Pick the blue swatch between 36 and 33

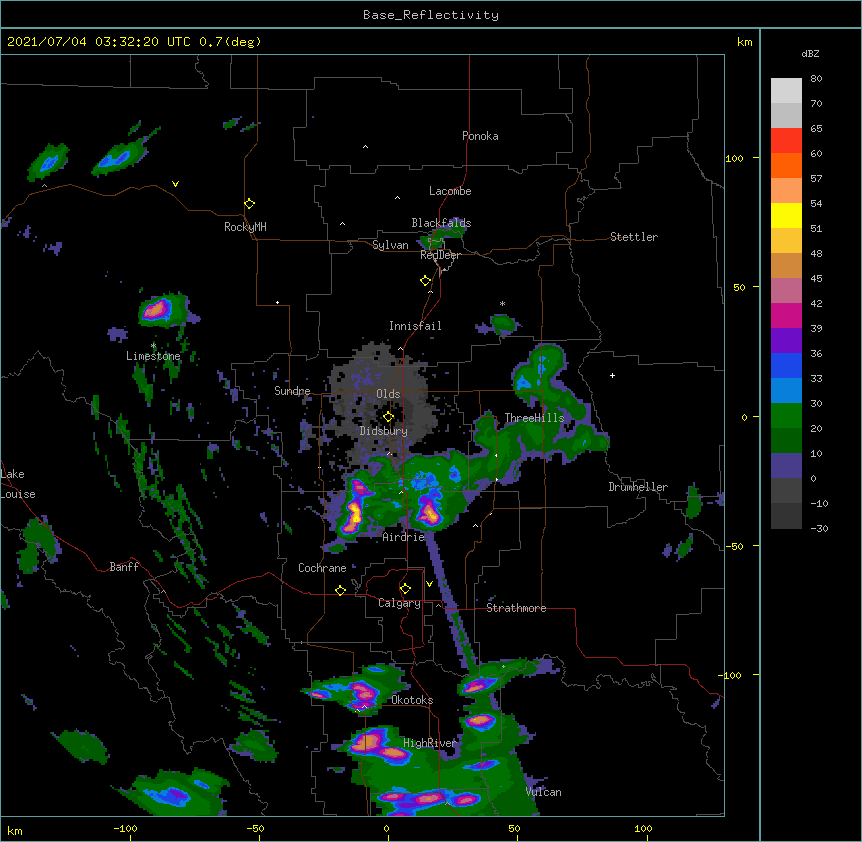click(x=786, y=365)
